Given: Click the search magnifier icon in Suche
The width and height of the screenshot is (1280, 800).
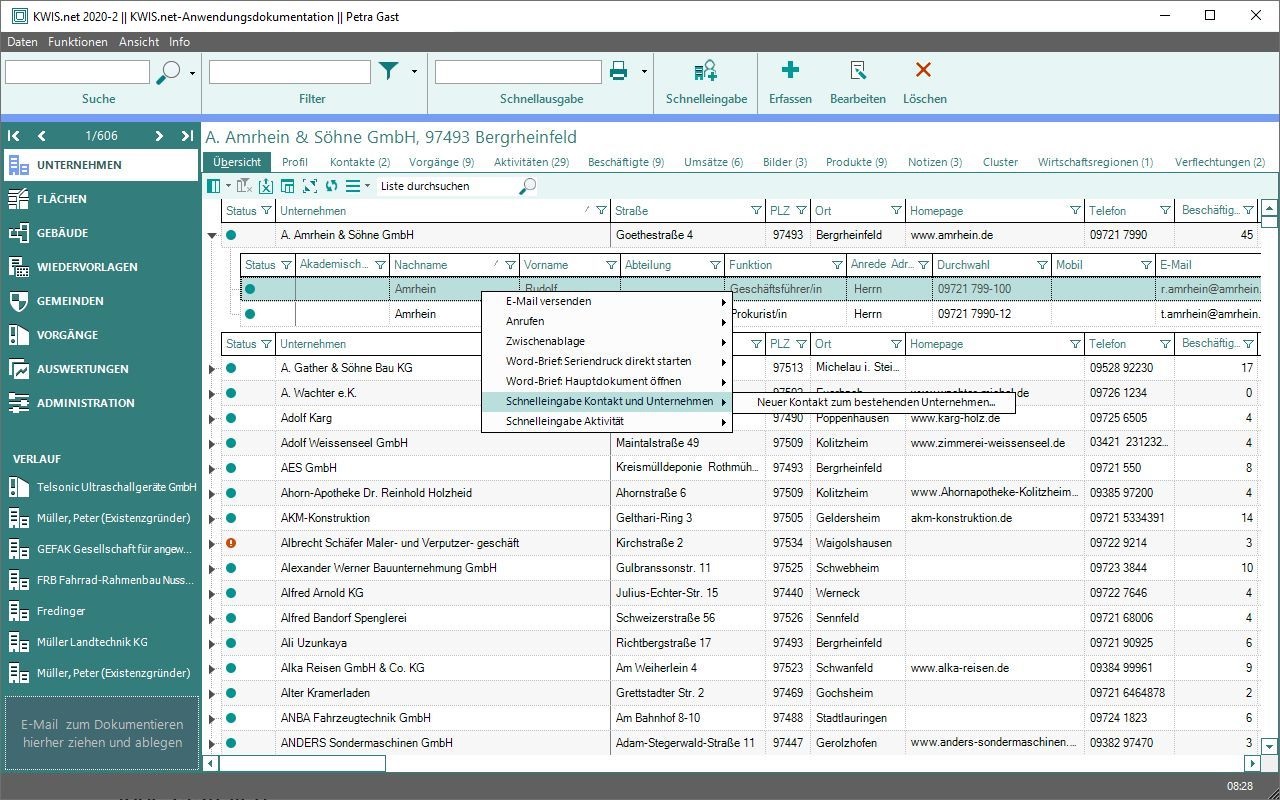Looking at the screenshot, I should click(x=170, y=72).
